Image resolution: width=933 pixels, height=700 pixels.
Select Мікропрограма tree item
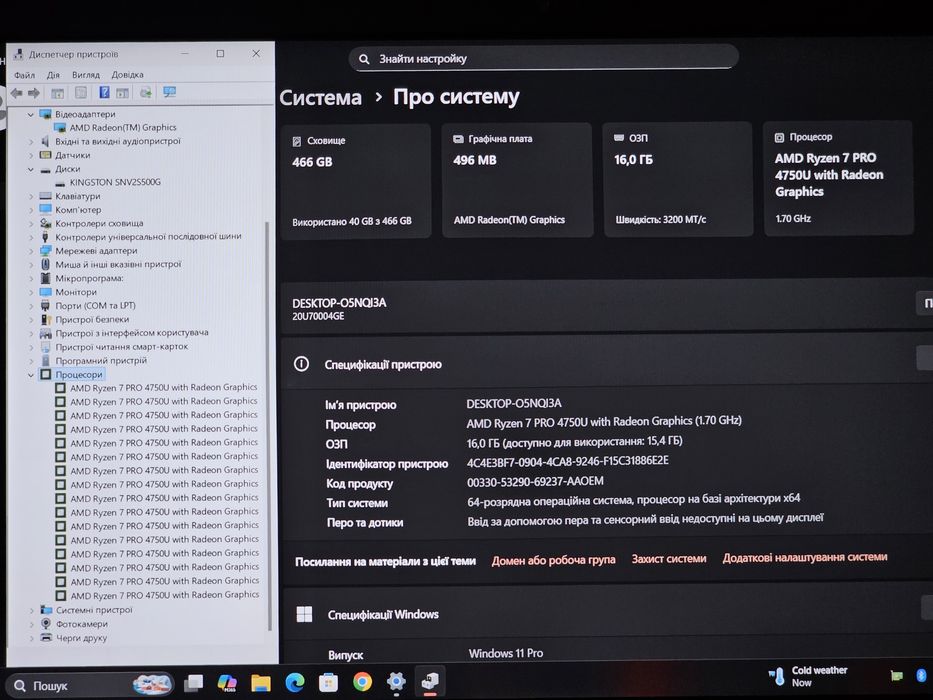(x=89, y=278)
